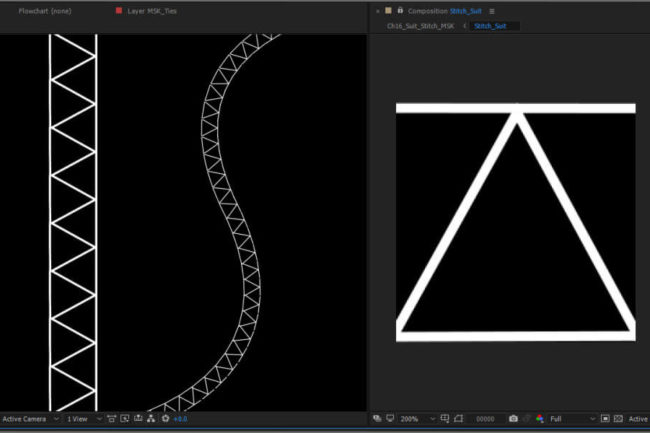This screenshot has width=650, height=433.
Task: Click the current time 00000 display
Action: [x=486, y=419]
